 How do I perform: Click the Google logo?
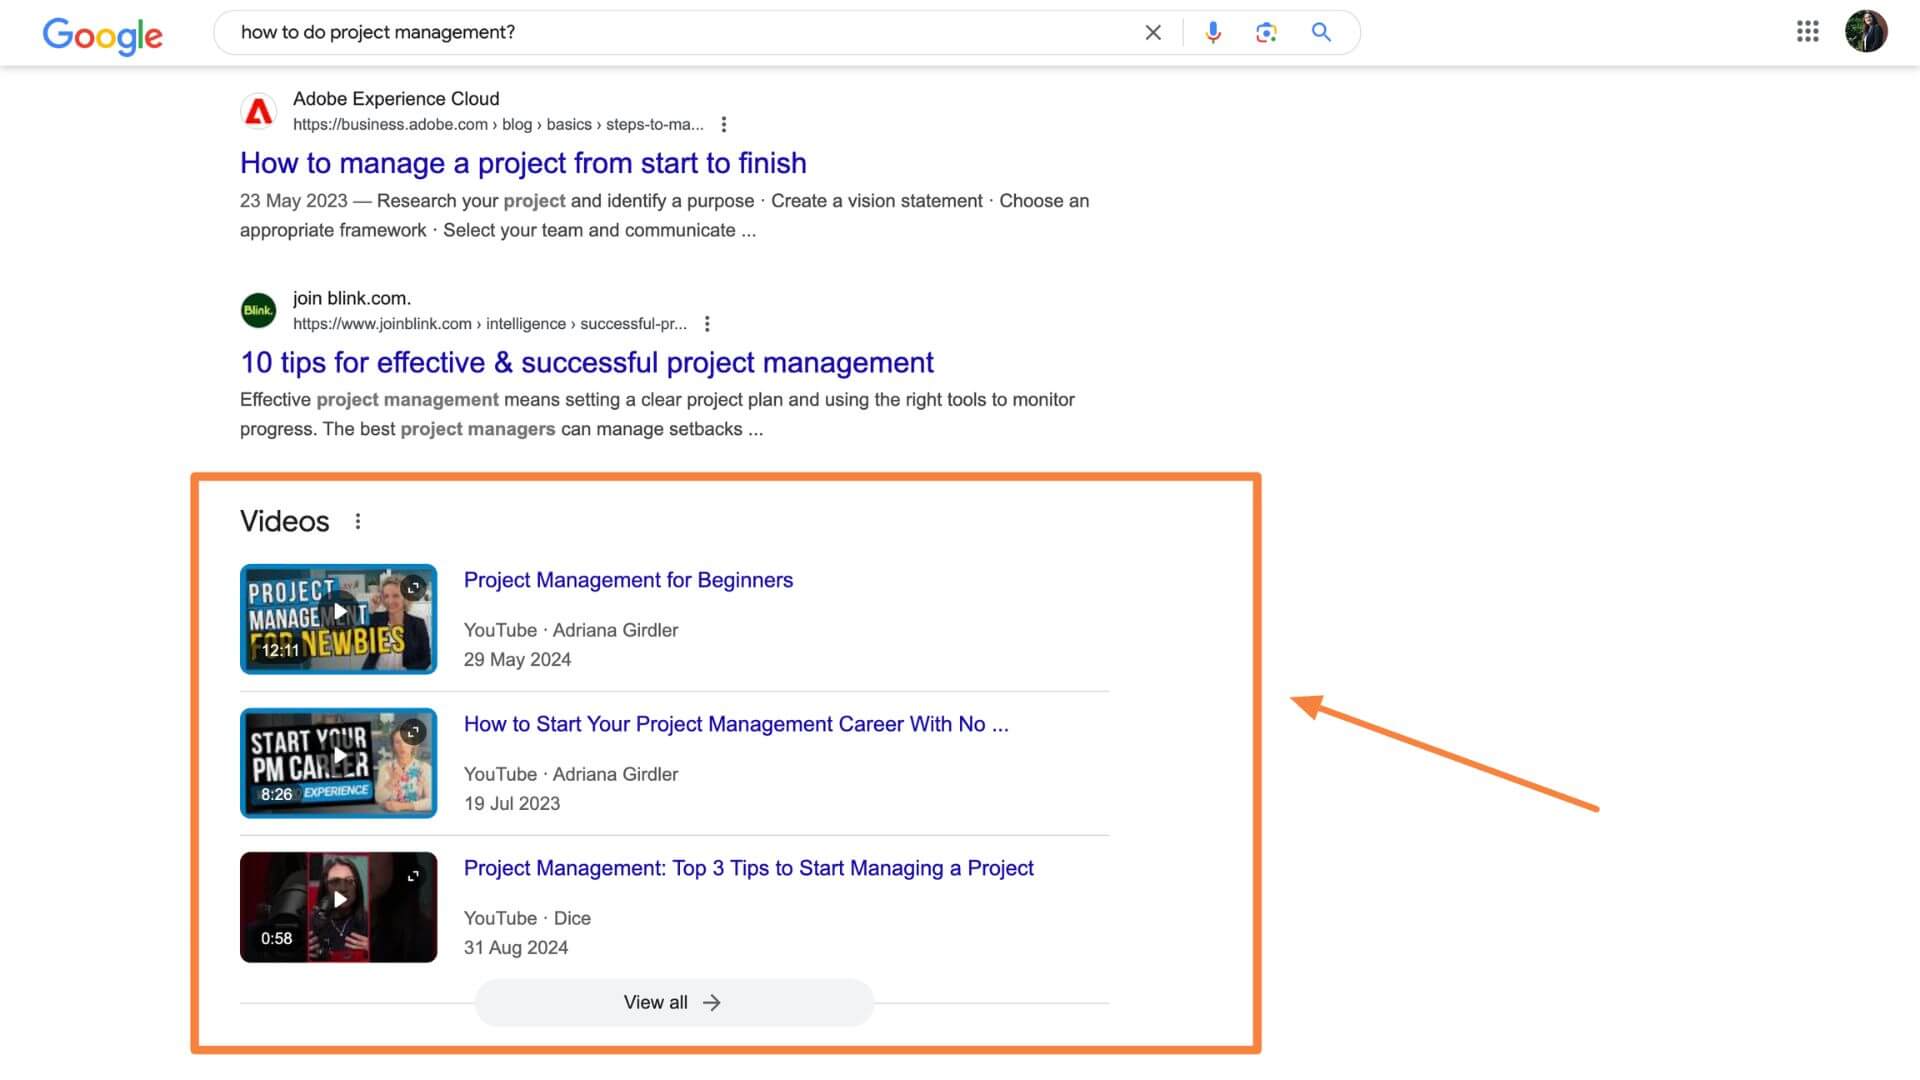102,35
